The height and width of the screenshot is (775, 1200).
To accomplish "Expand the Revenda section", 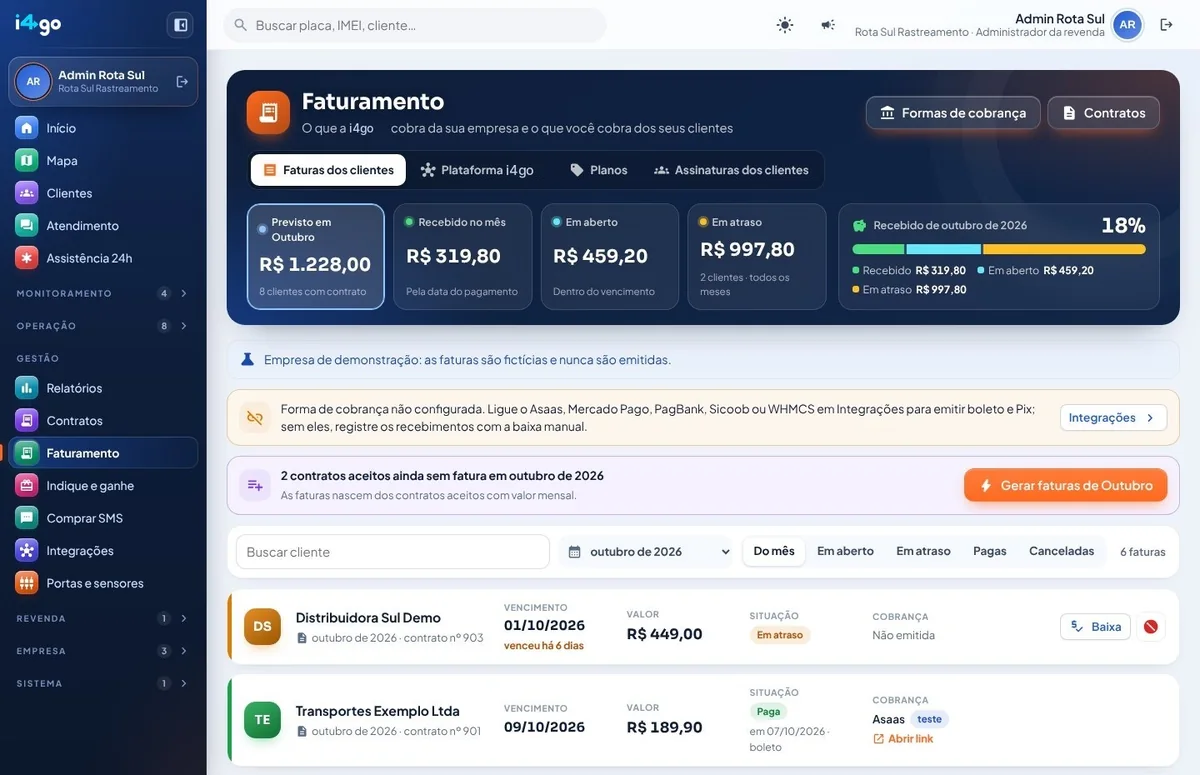I will 103,618.
